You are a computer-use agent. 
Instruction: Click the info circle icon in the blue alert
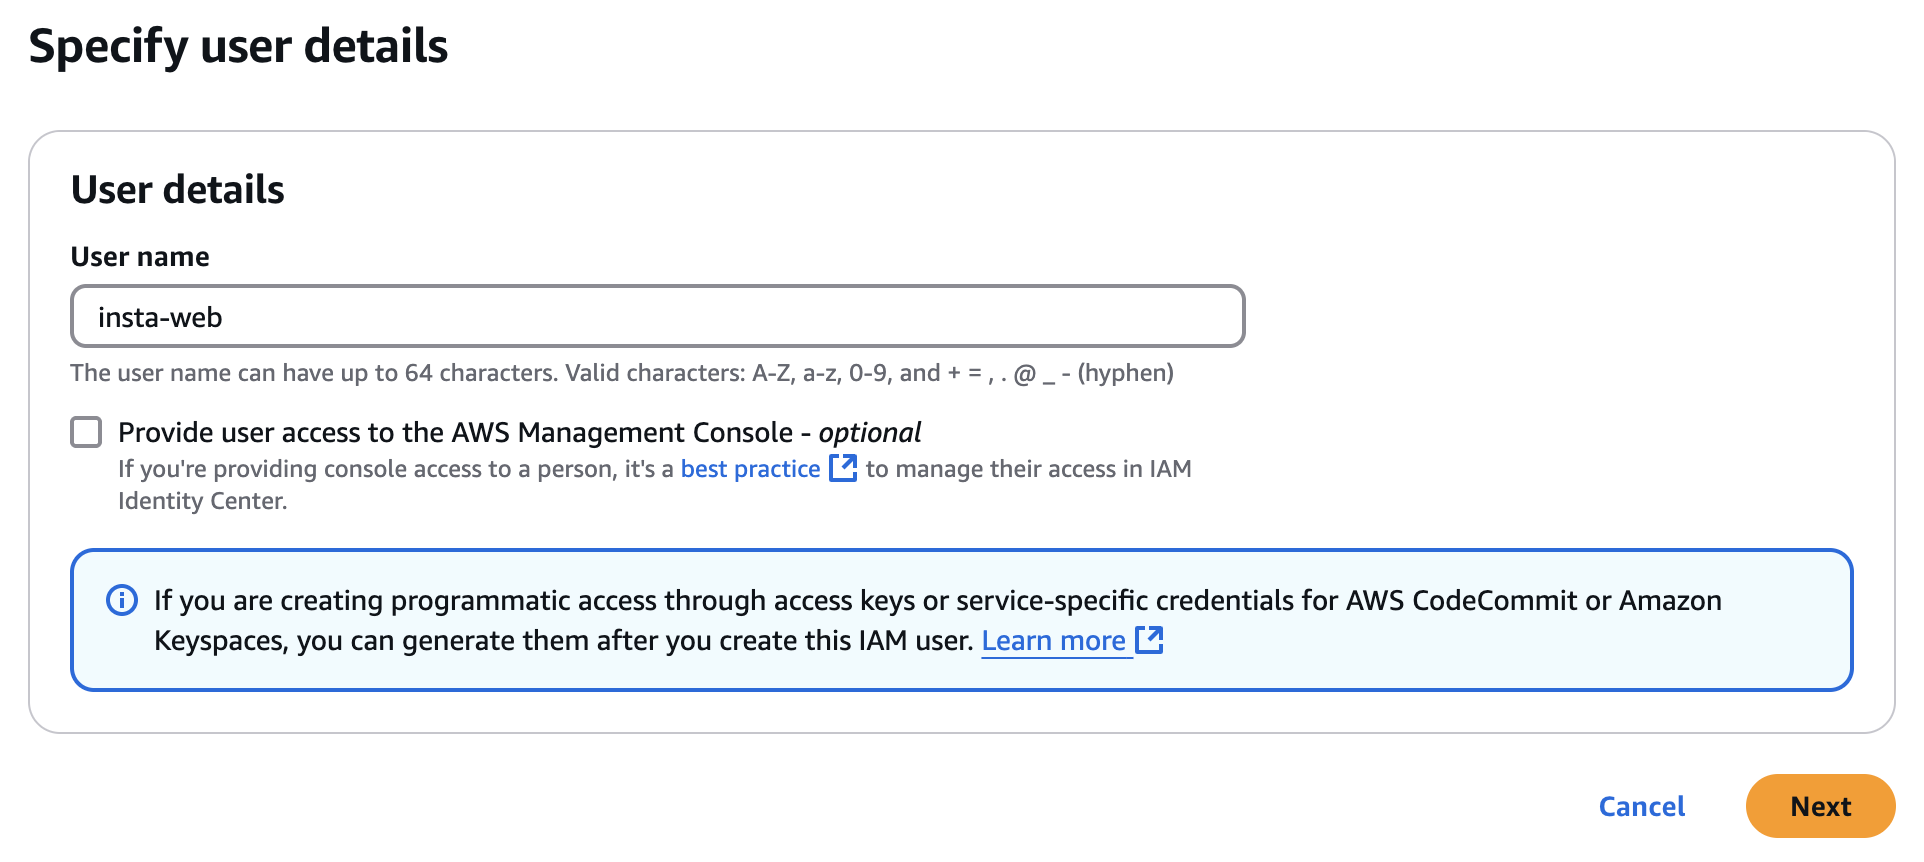[x=122, y=600]
